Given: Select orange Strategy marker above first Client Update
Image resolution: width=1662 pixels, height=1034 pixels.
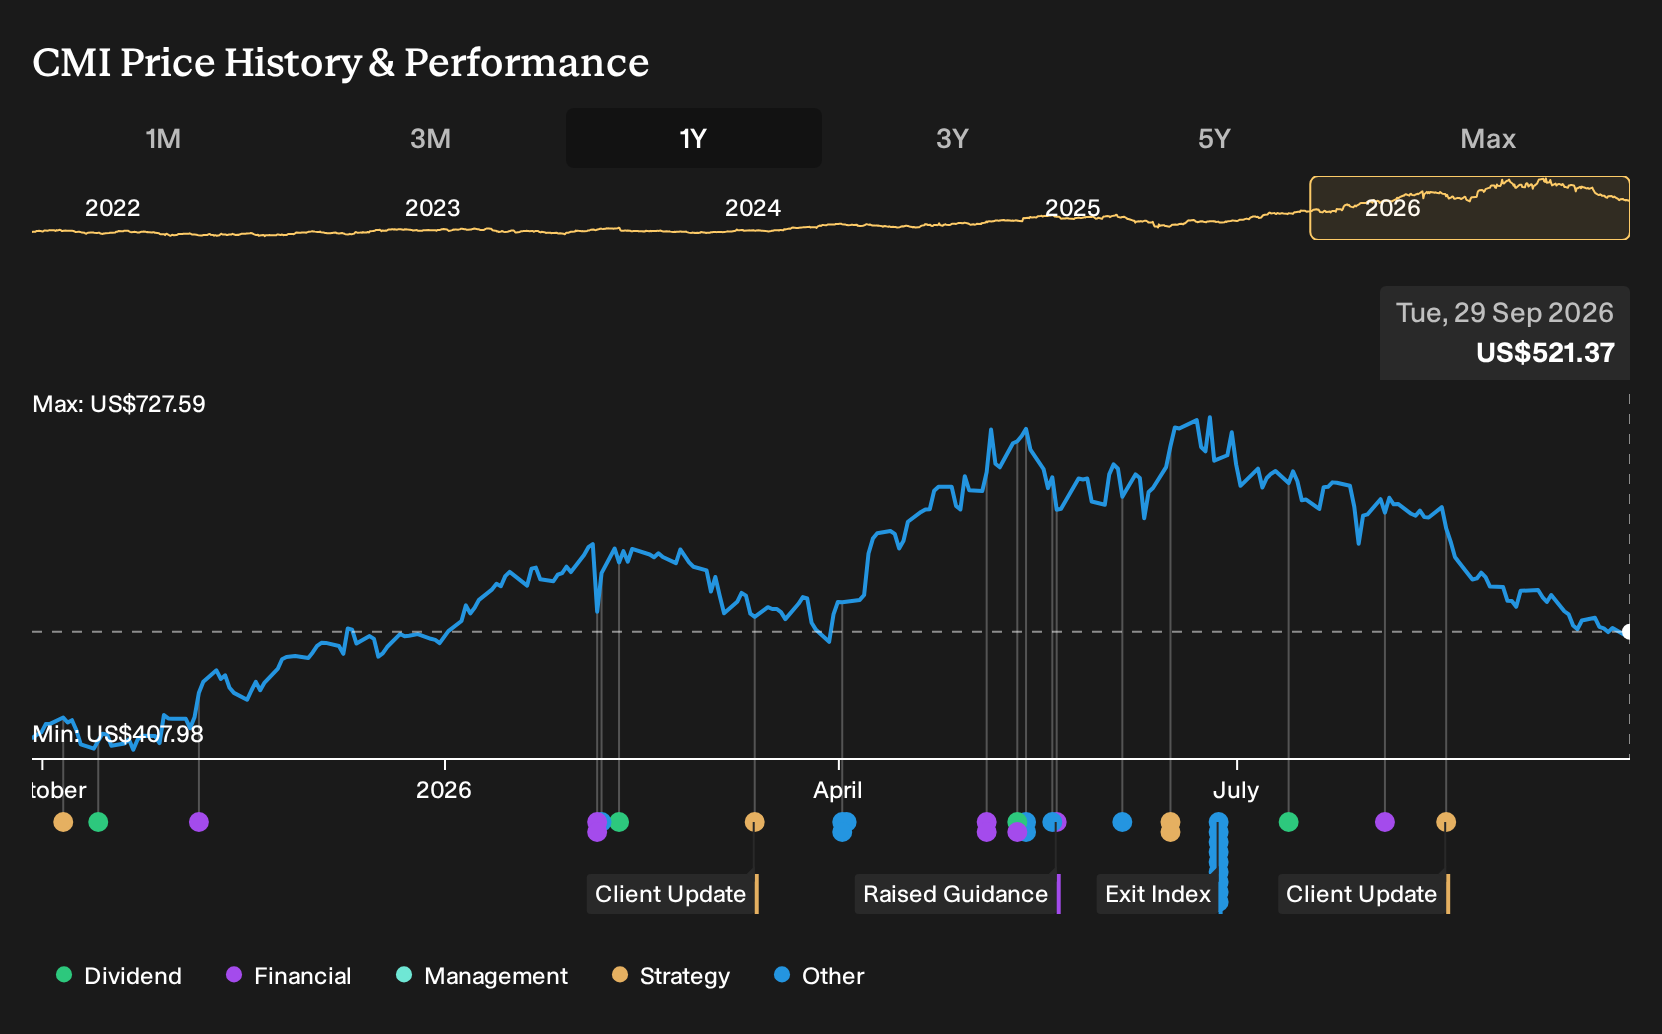Looking at the screenshot, I should pos(755,822).
